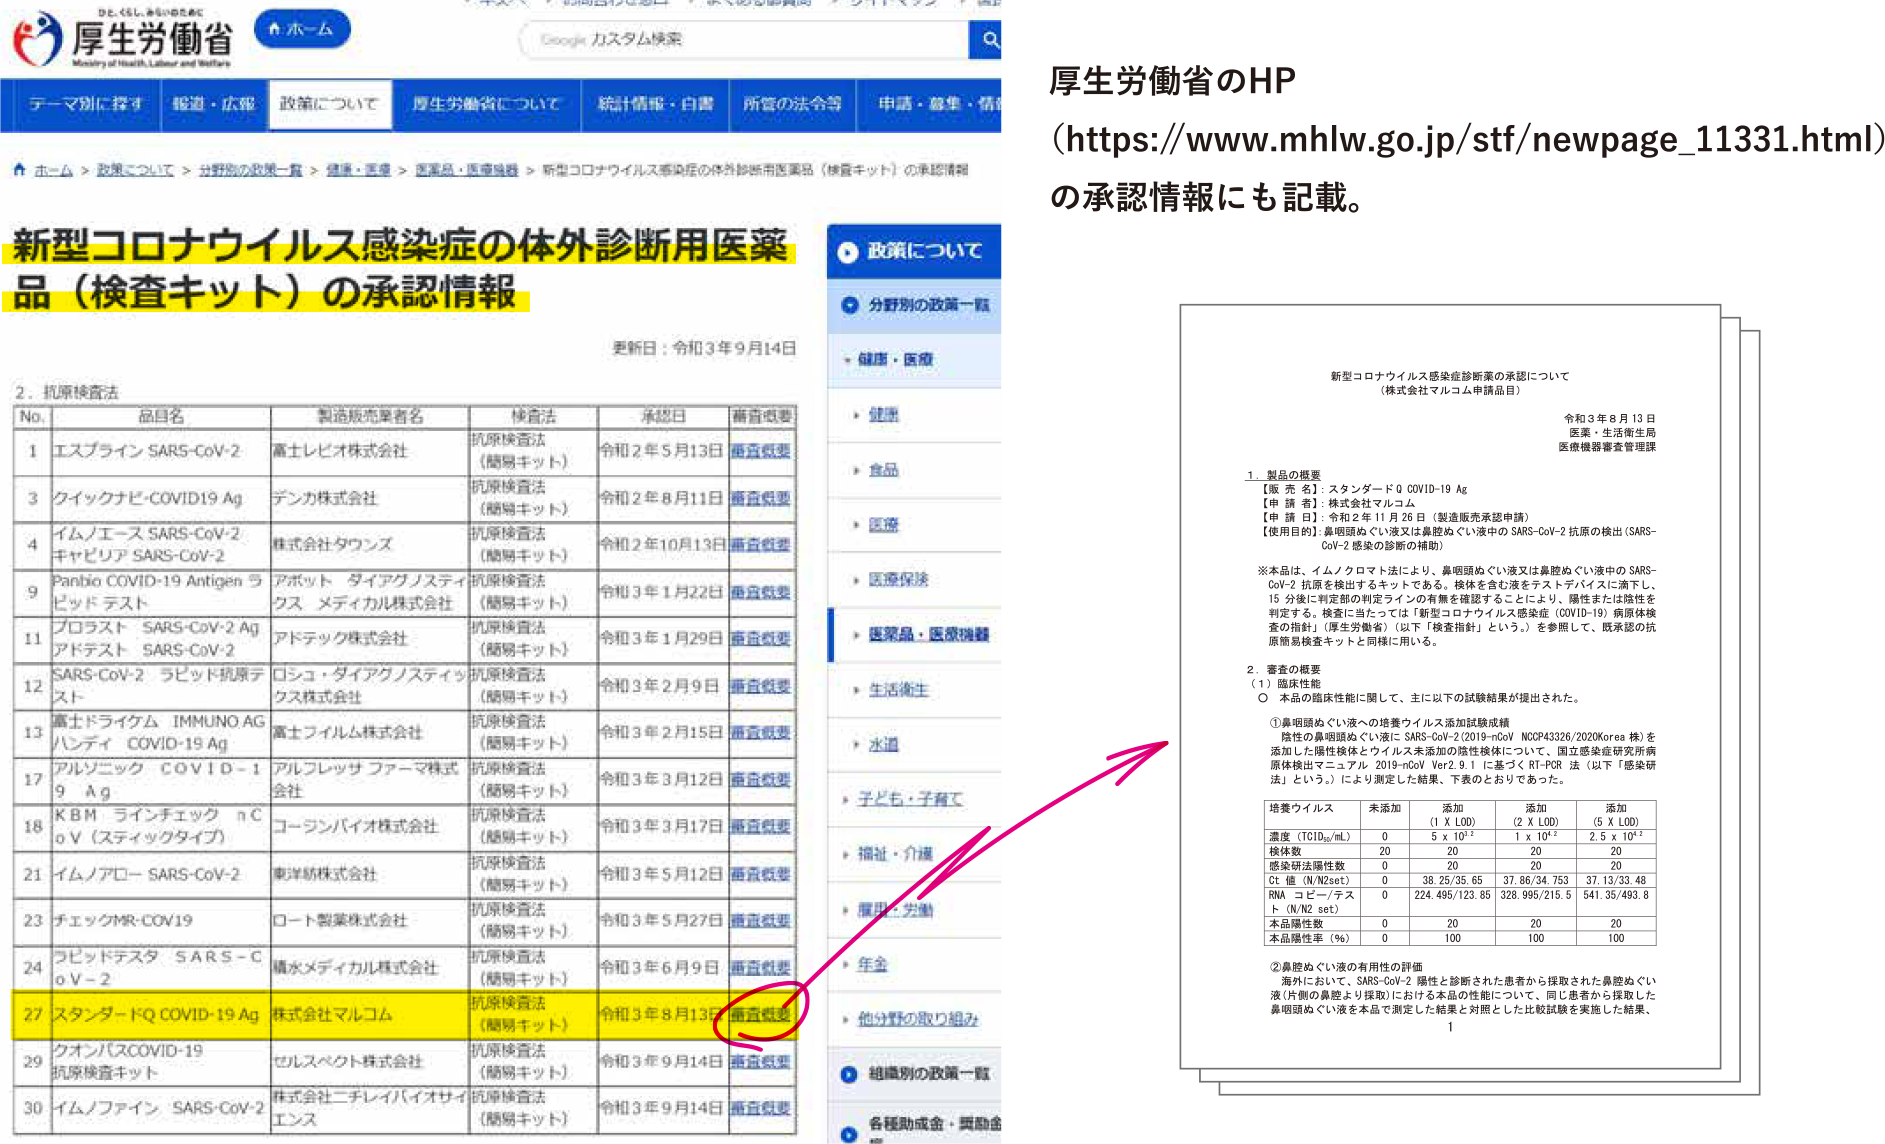Image resolution: width=1885 pixels, height=1144 pixels.
Task: Open the ホーム home button in header
Action: click(x=302, y=29)
